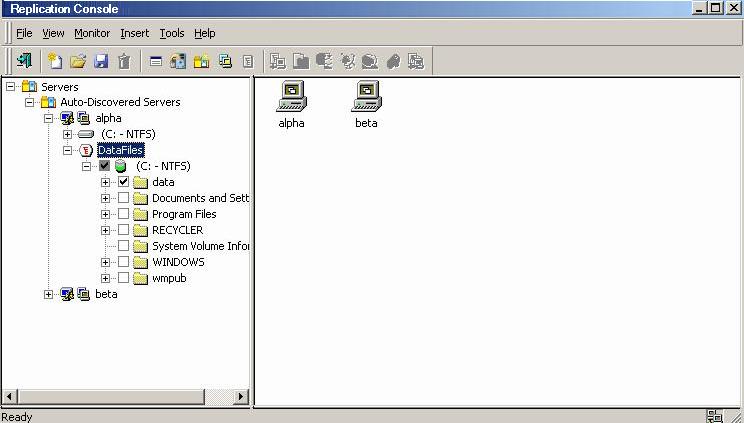
Task: Click the DataFiles replication set icon
Action: click(86, 150)
